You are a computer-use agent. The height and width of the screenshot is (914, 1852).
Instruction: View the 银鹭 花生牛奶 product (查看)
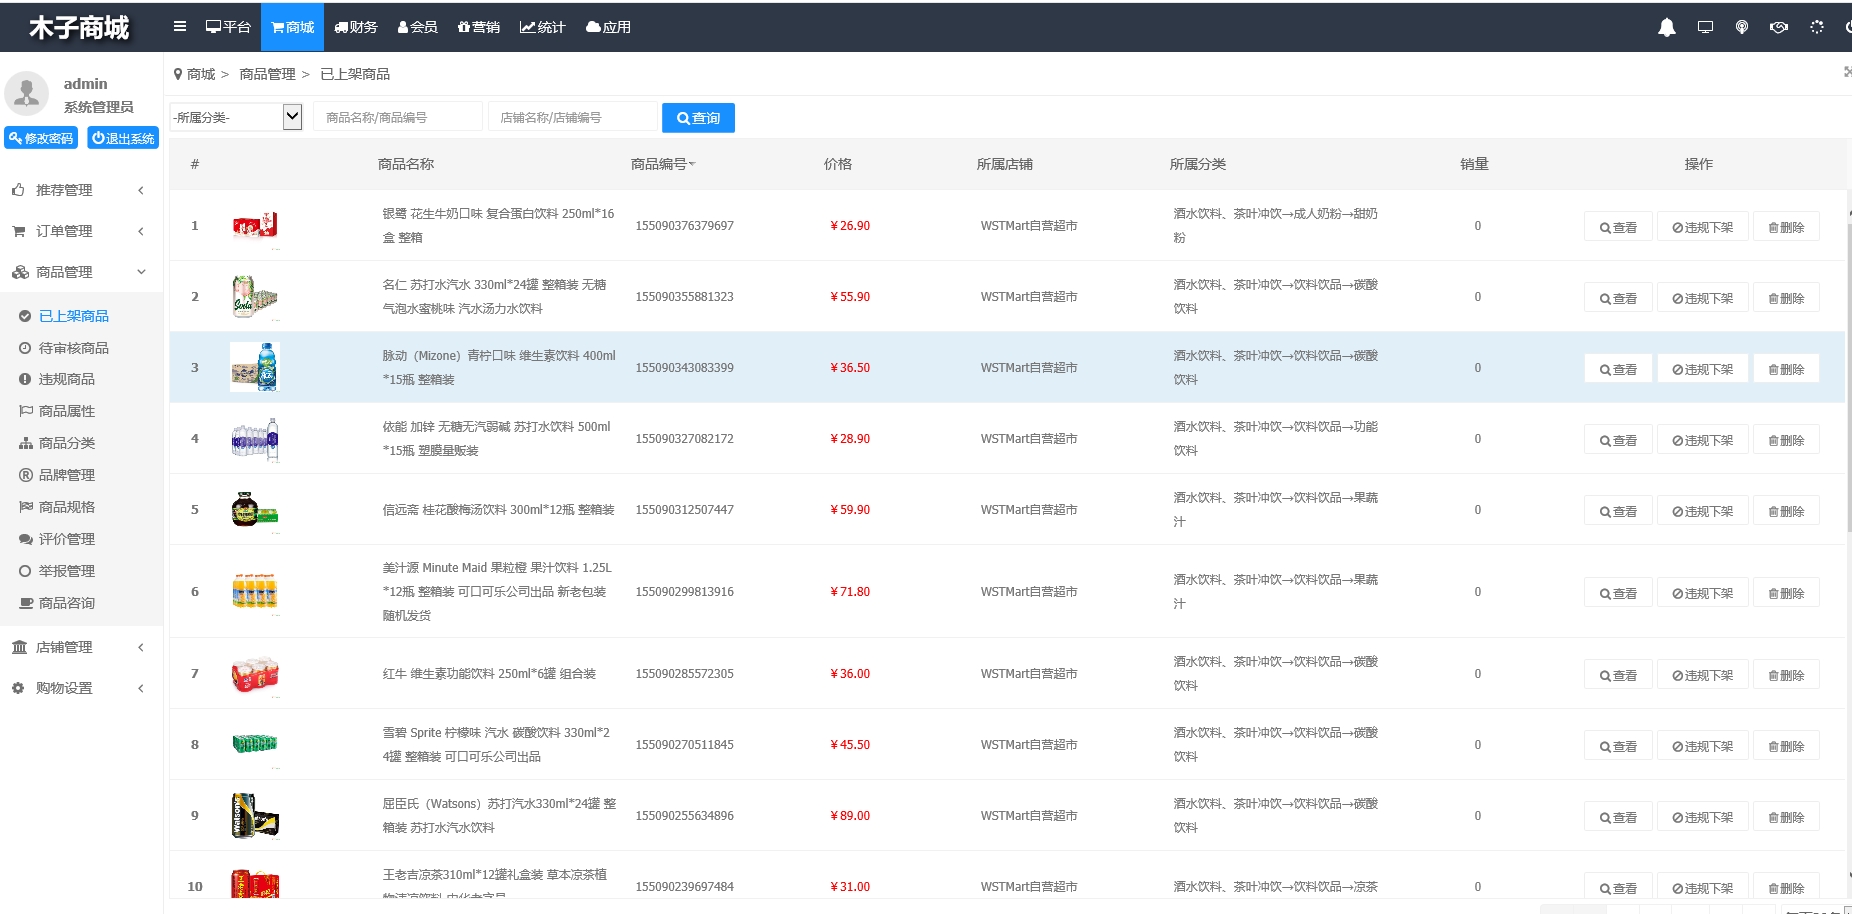pyautogui.click(x=1618, y=227)
